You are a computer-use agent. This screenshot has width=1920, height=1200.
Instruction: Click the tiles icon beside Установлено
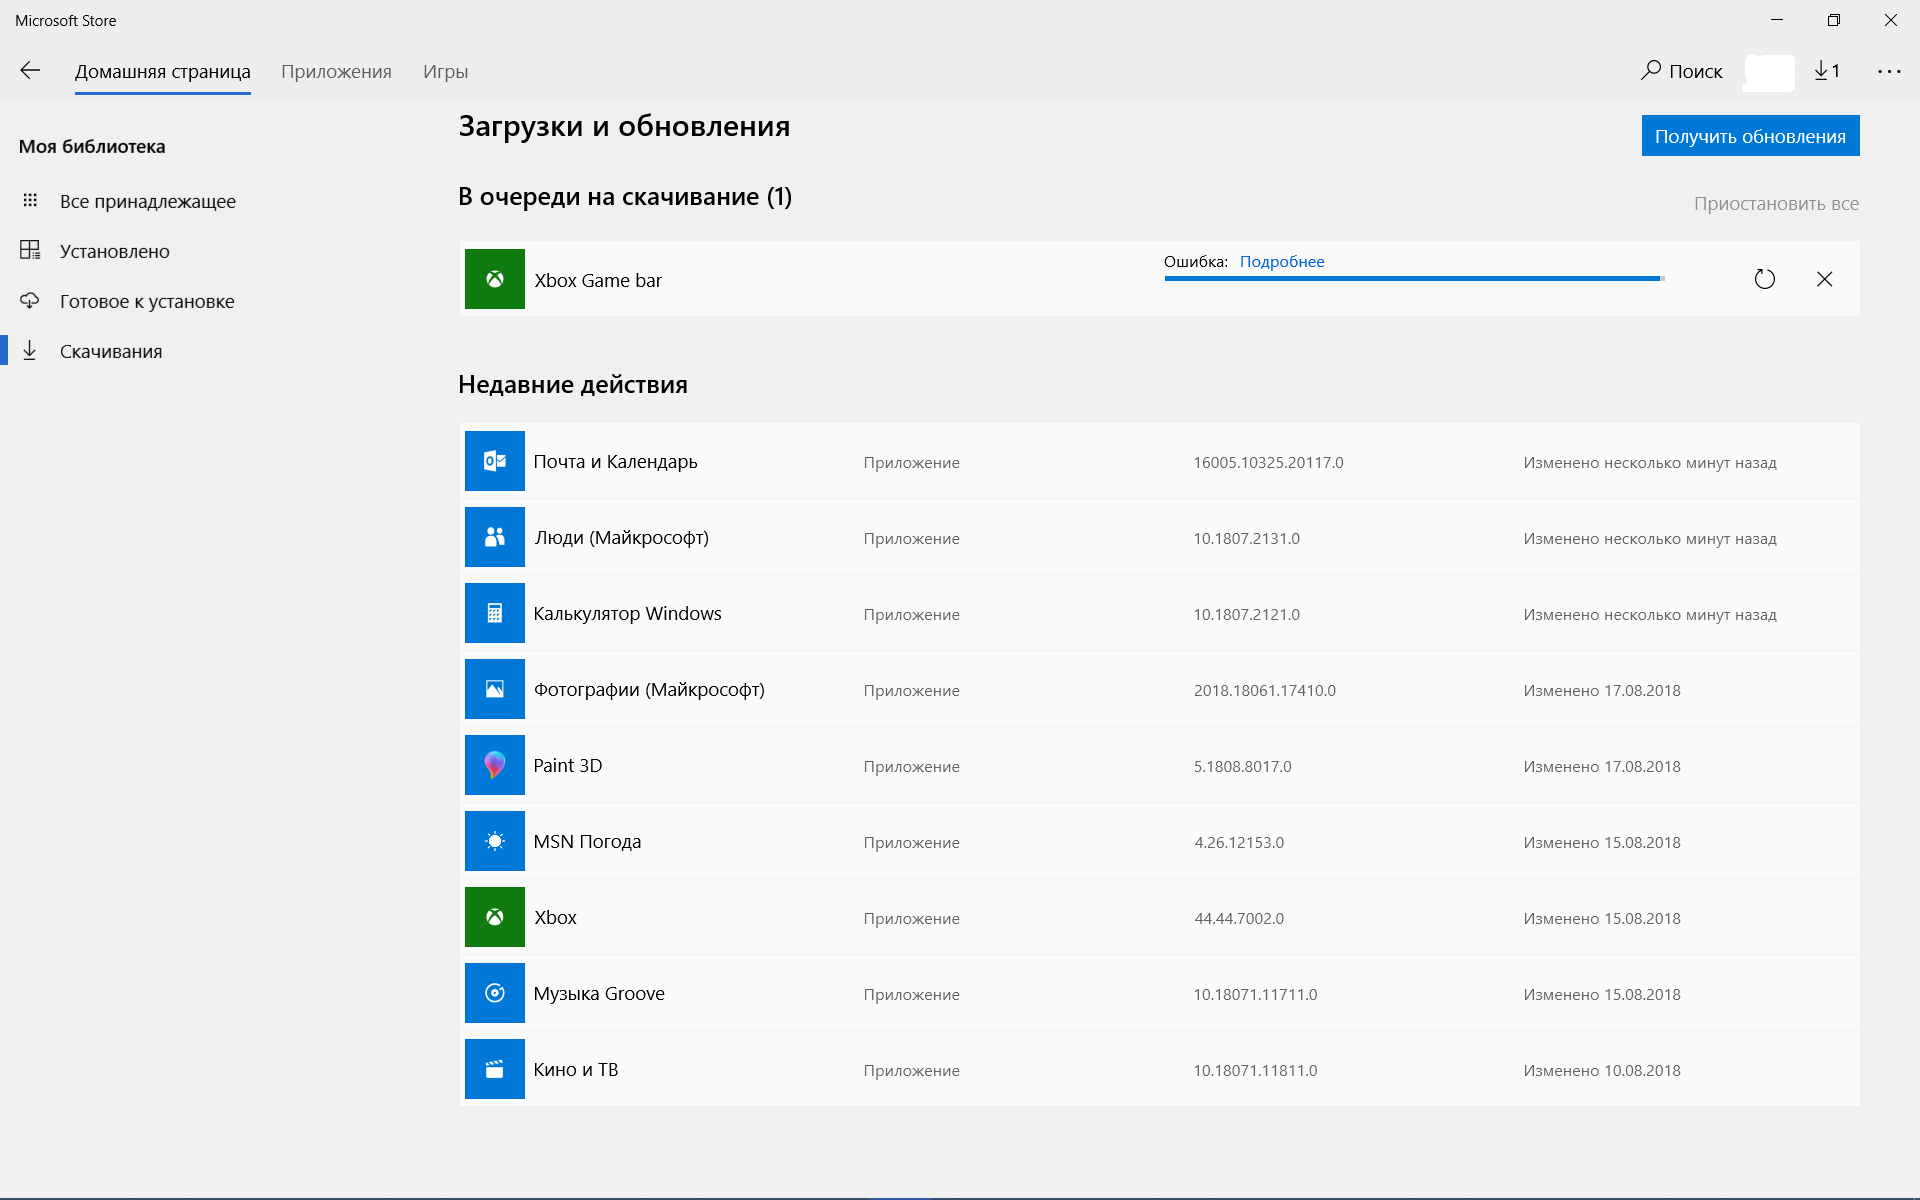click(x=30, y=250)
